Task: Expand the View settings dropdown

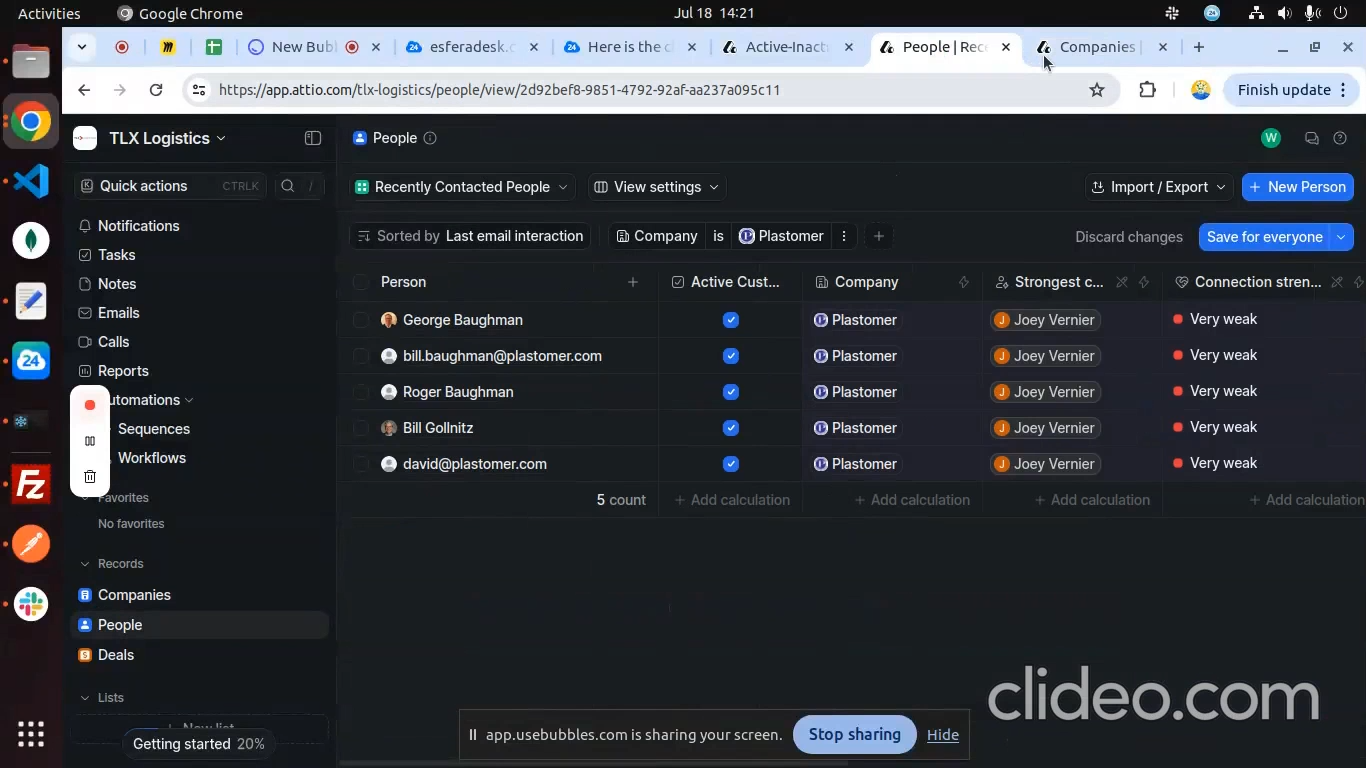Action: [656, 187]
